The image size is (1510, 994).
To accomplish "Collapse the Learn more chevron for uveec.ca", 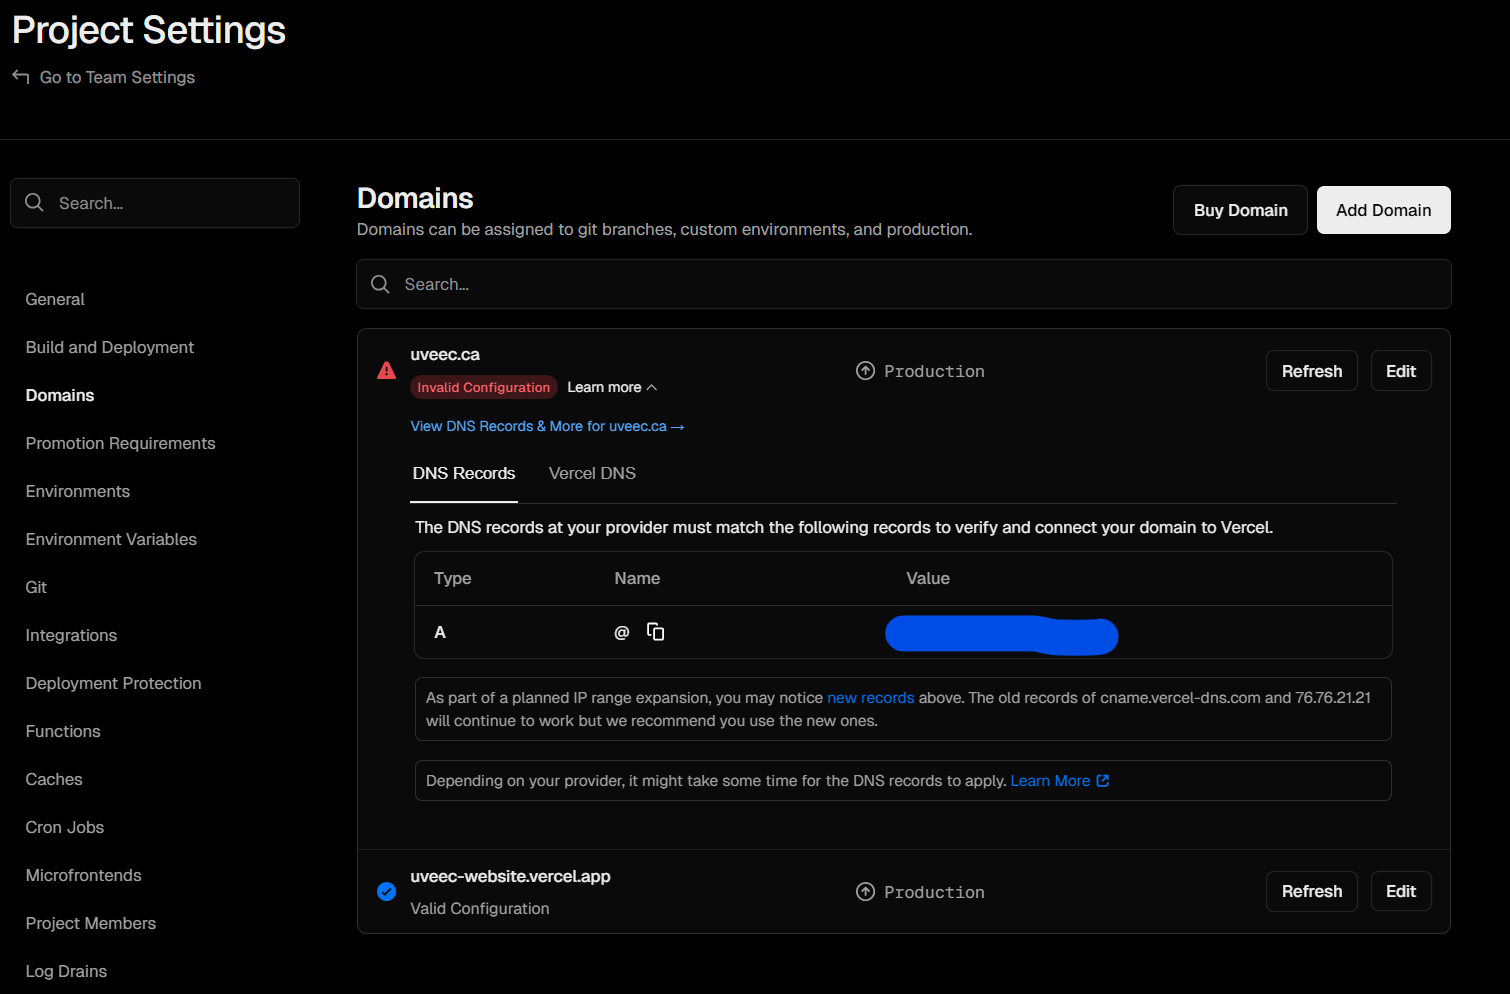I will pyautogui.click(x=652, y=388).
